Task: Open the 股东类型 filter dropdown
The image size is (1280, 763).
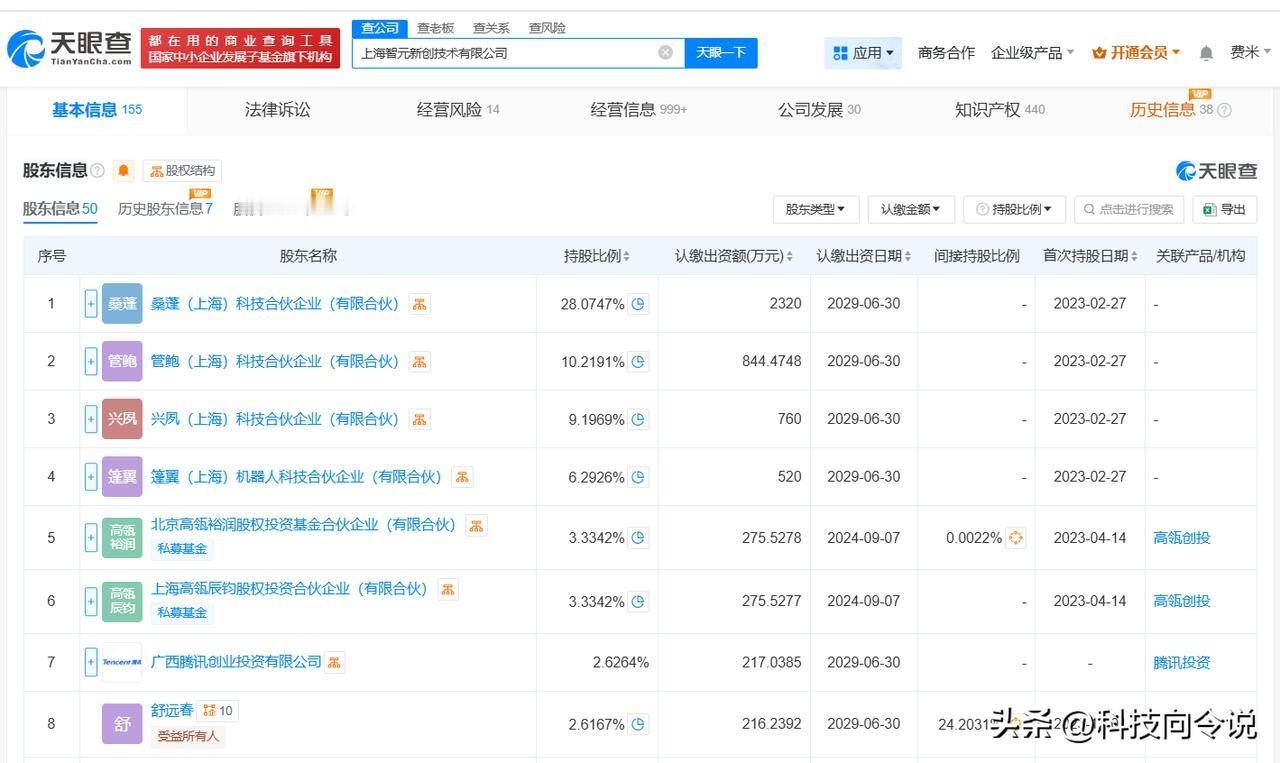Action: point(815,209)
